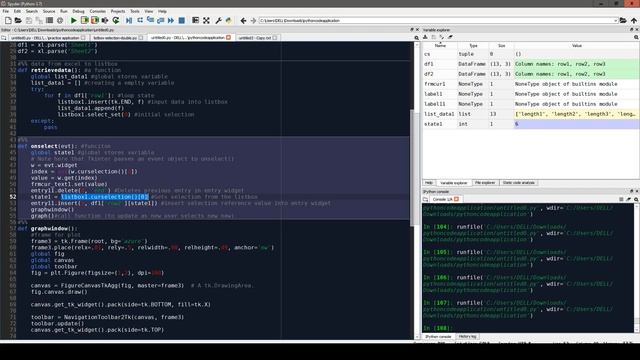Go forward with the right arrow icon
Viewport: 640px width, 360px height.
[x=253, y=20]
